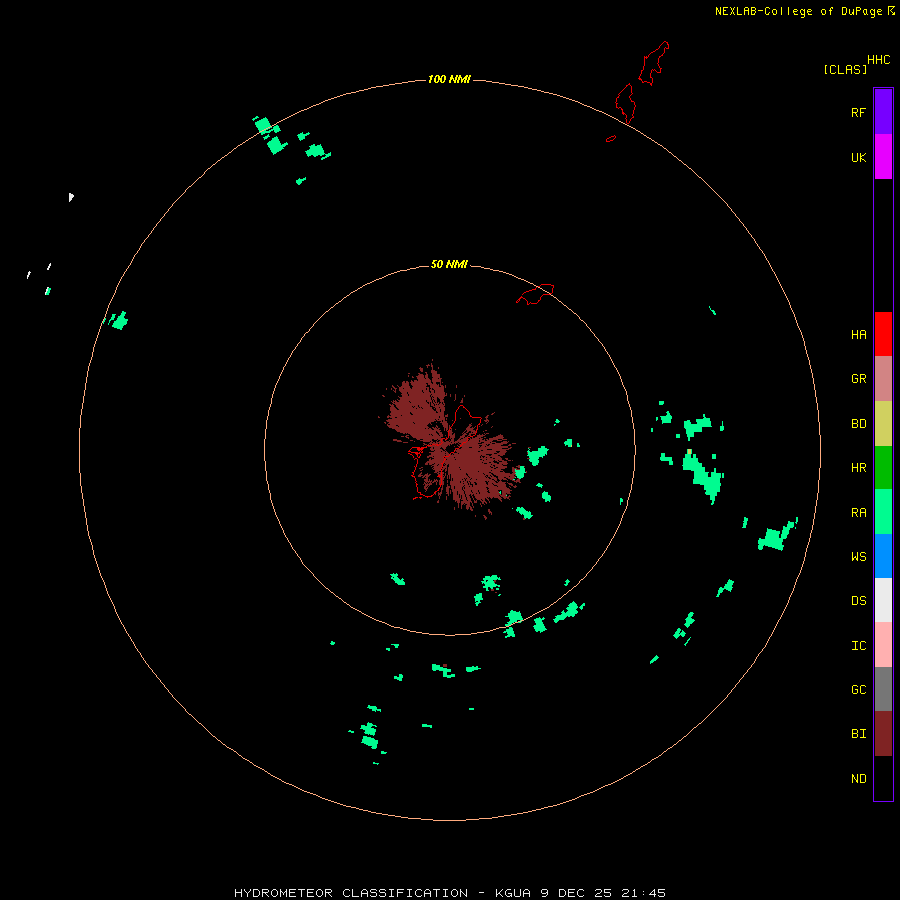Click the 50 NMI range ring label

click(x=449, y=264)
